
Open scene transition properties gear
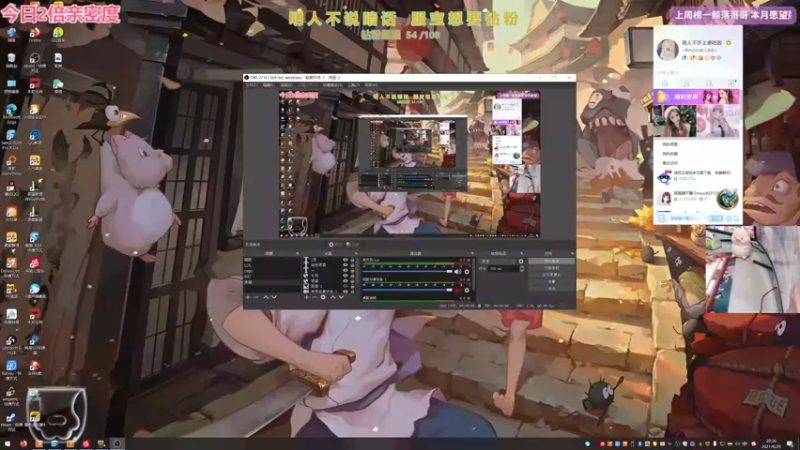[x=521, y=262]
